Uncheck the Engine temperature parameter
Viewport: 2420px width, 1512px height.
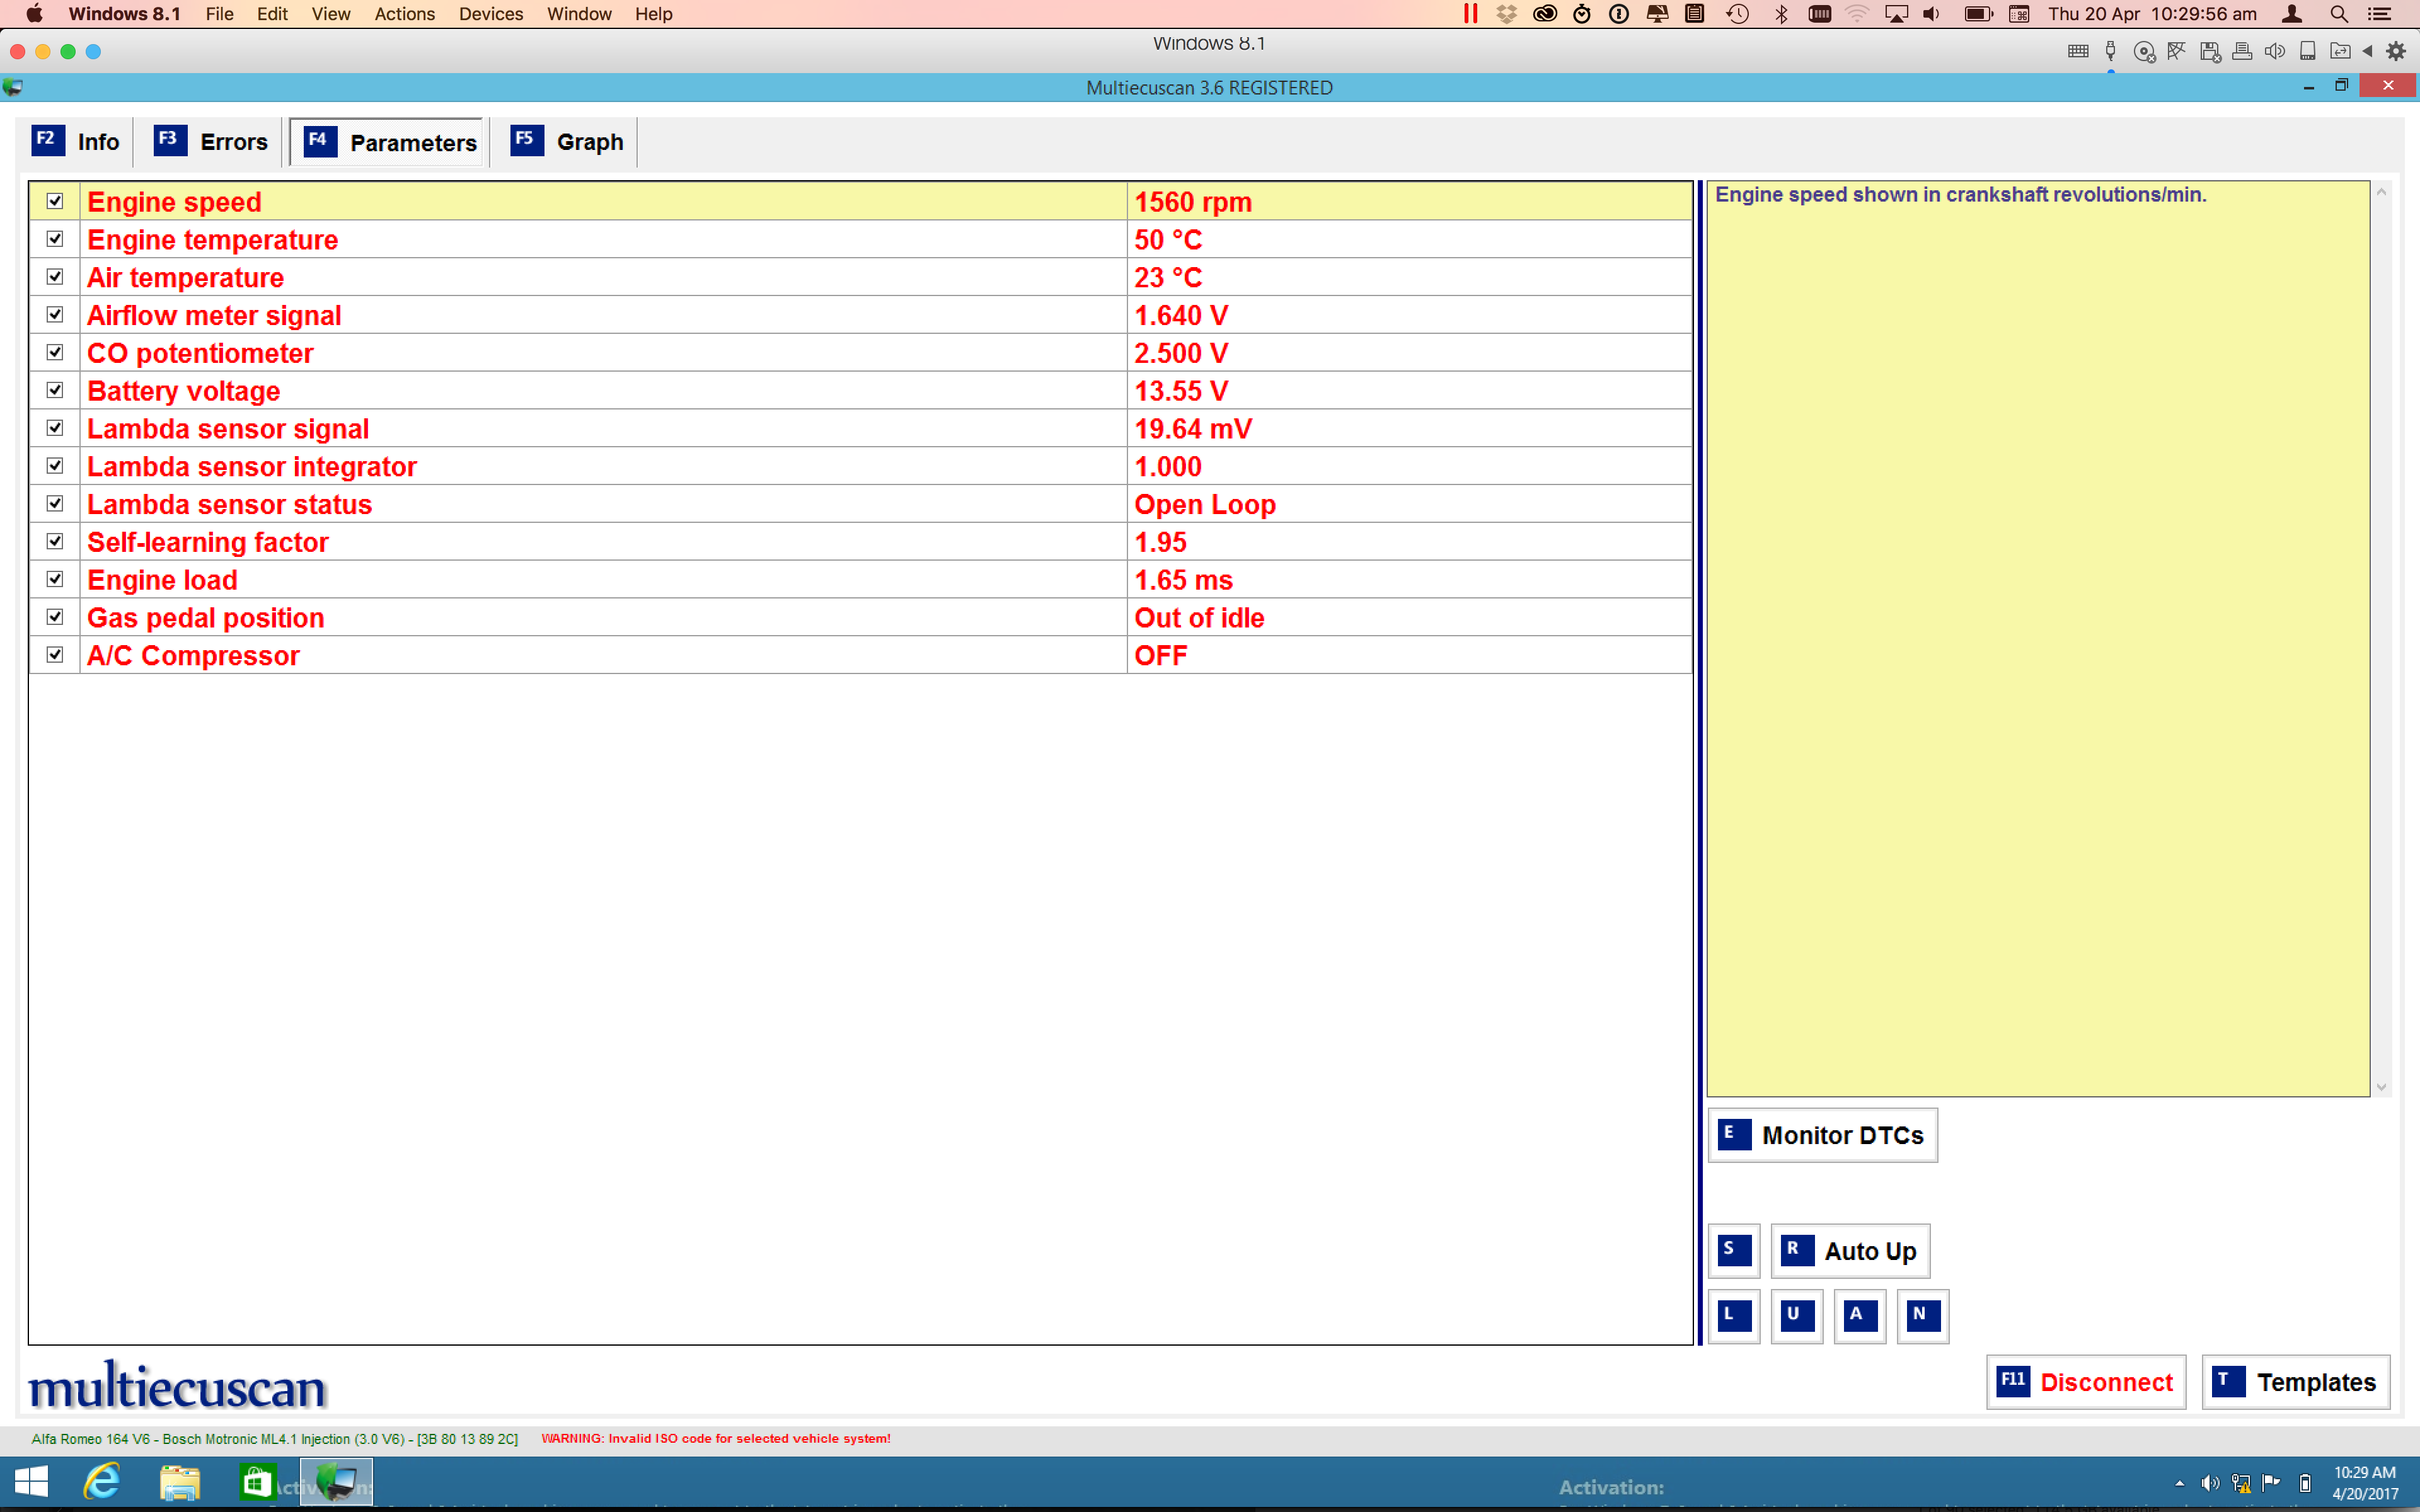coord(55,239)
